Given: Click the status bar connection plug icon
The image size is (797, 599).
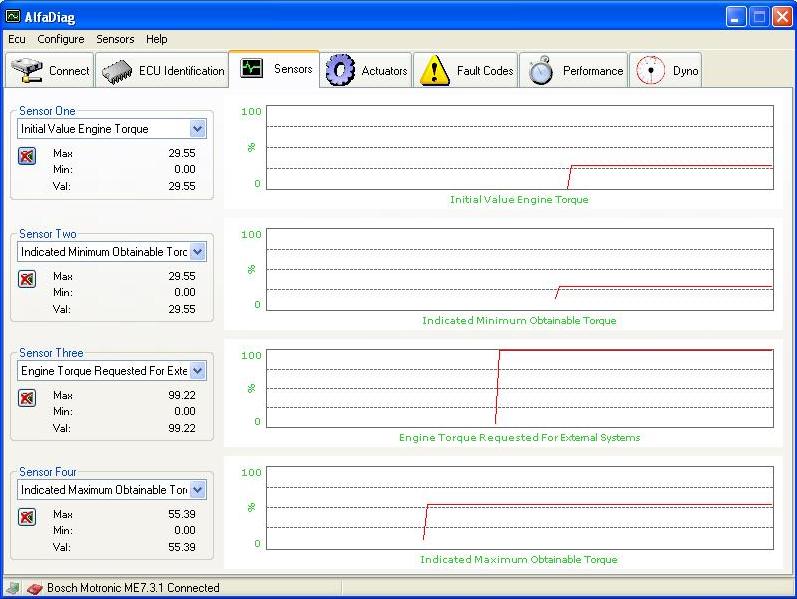Looking at the screenshot, I should click(13, 588).
